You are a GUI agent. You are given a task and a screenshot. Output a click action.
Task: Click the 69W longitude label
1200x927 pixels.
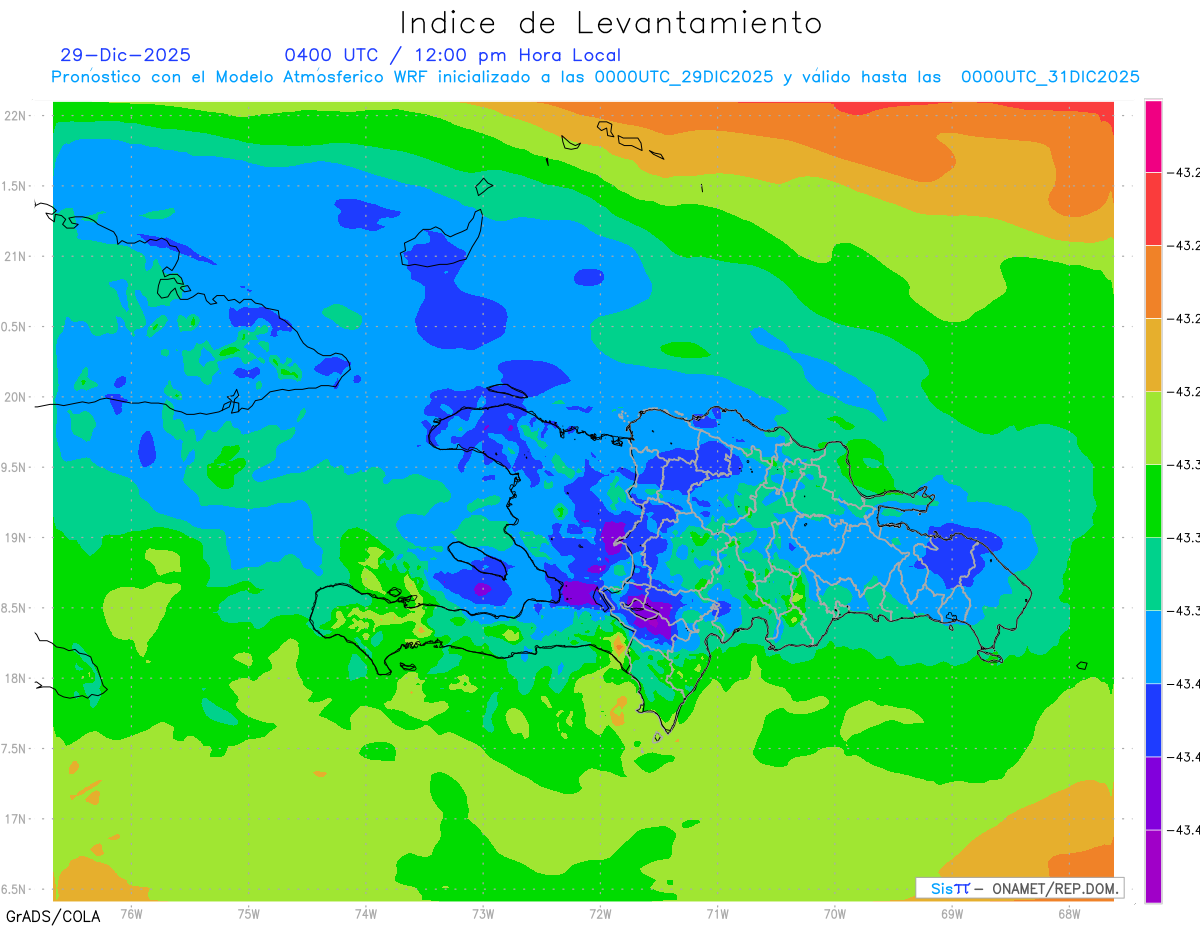(952, 913)
